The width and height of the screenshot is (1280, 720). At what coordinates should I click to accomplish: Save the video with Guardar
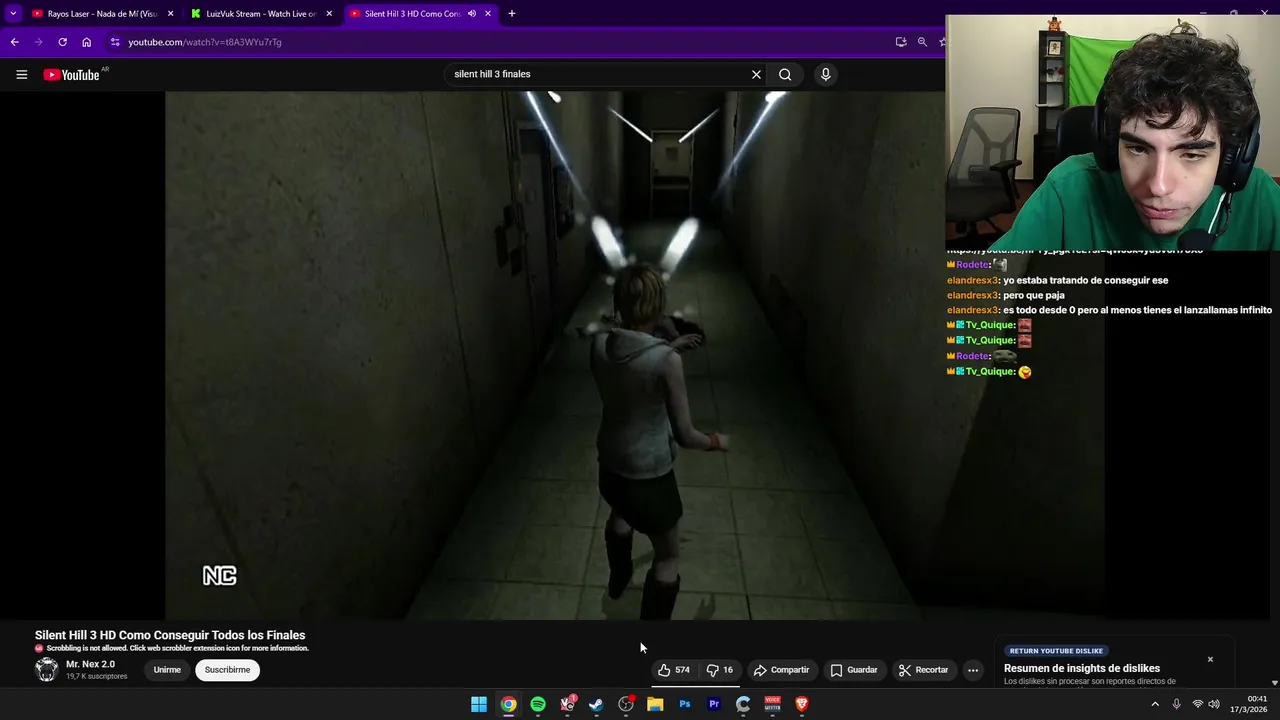[x=853, y=670]
